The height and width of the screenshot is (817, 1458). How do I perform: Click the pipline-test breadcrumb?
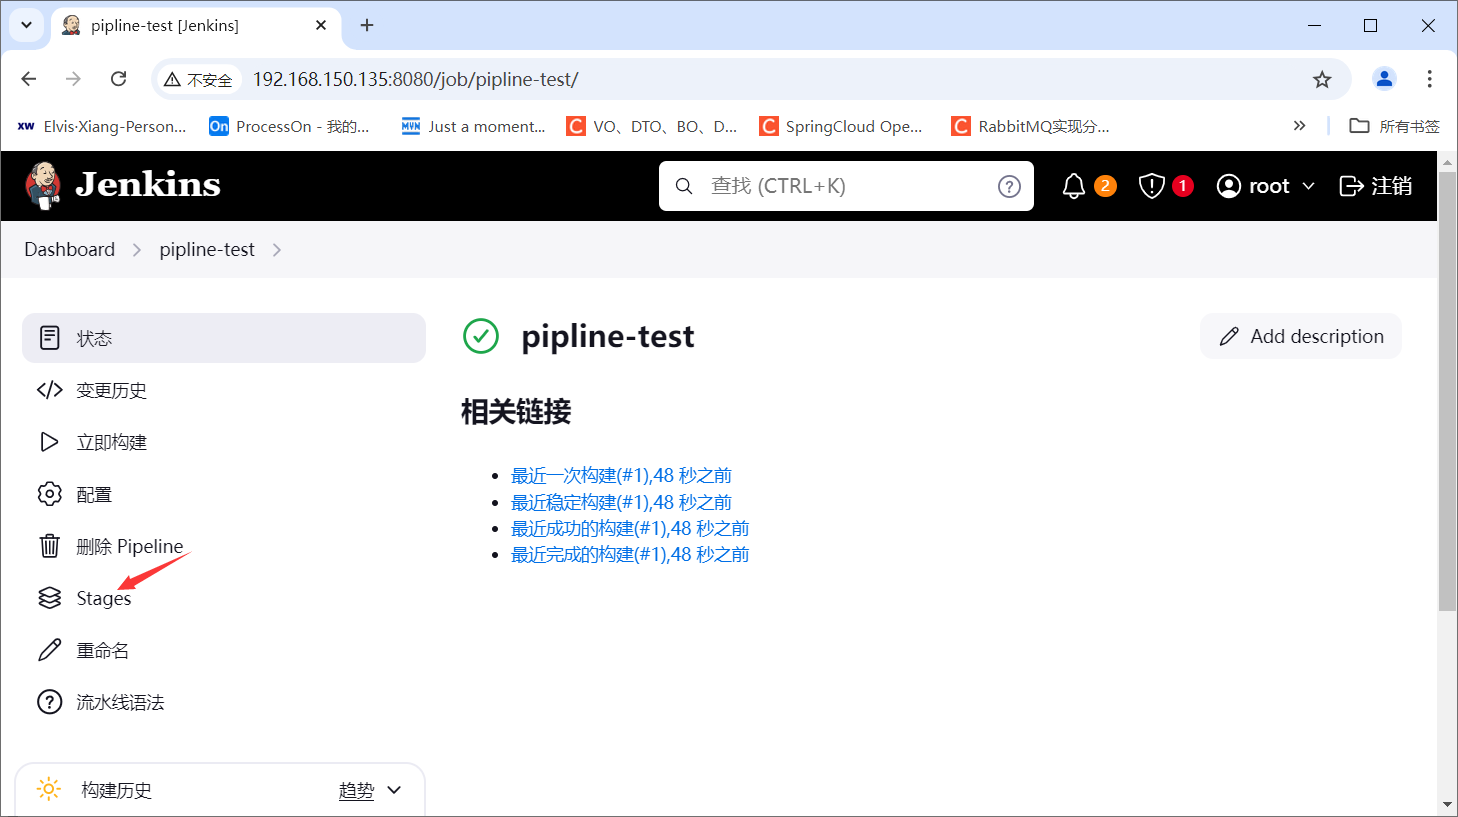click(207, 249)
